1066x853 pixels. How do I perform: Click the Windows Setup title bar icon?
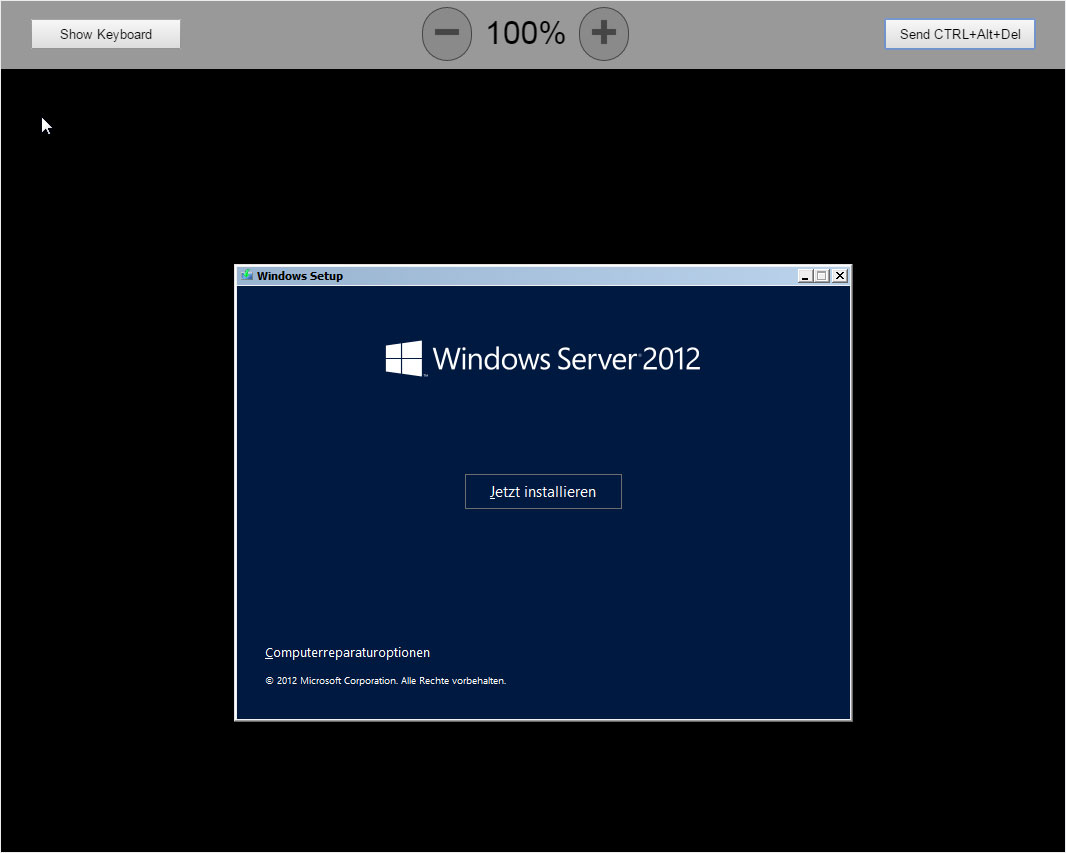[x=247, y=275]
